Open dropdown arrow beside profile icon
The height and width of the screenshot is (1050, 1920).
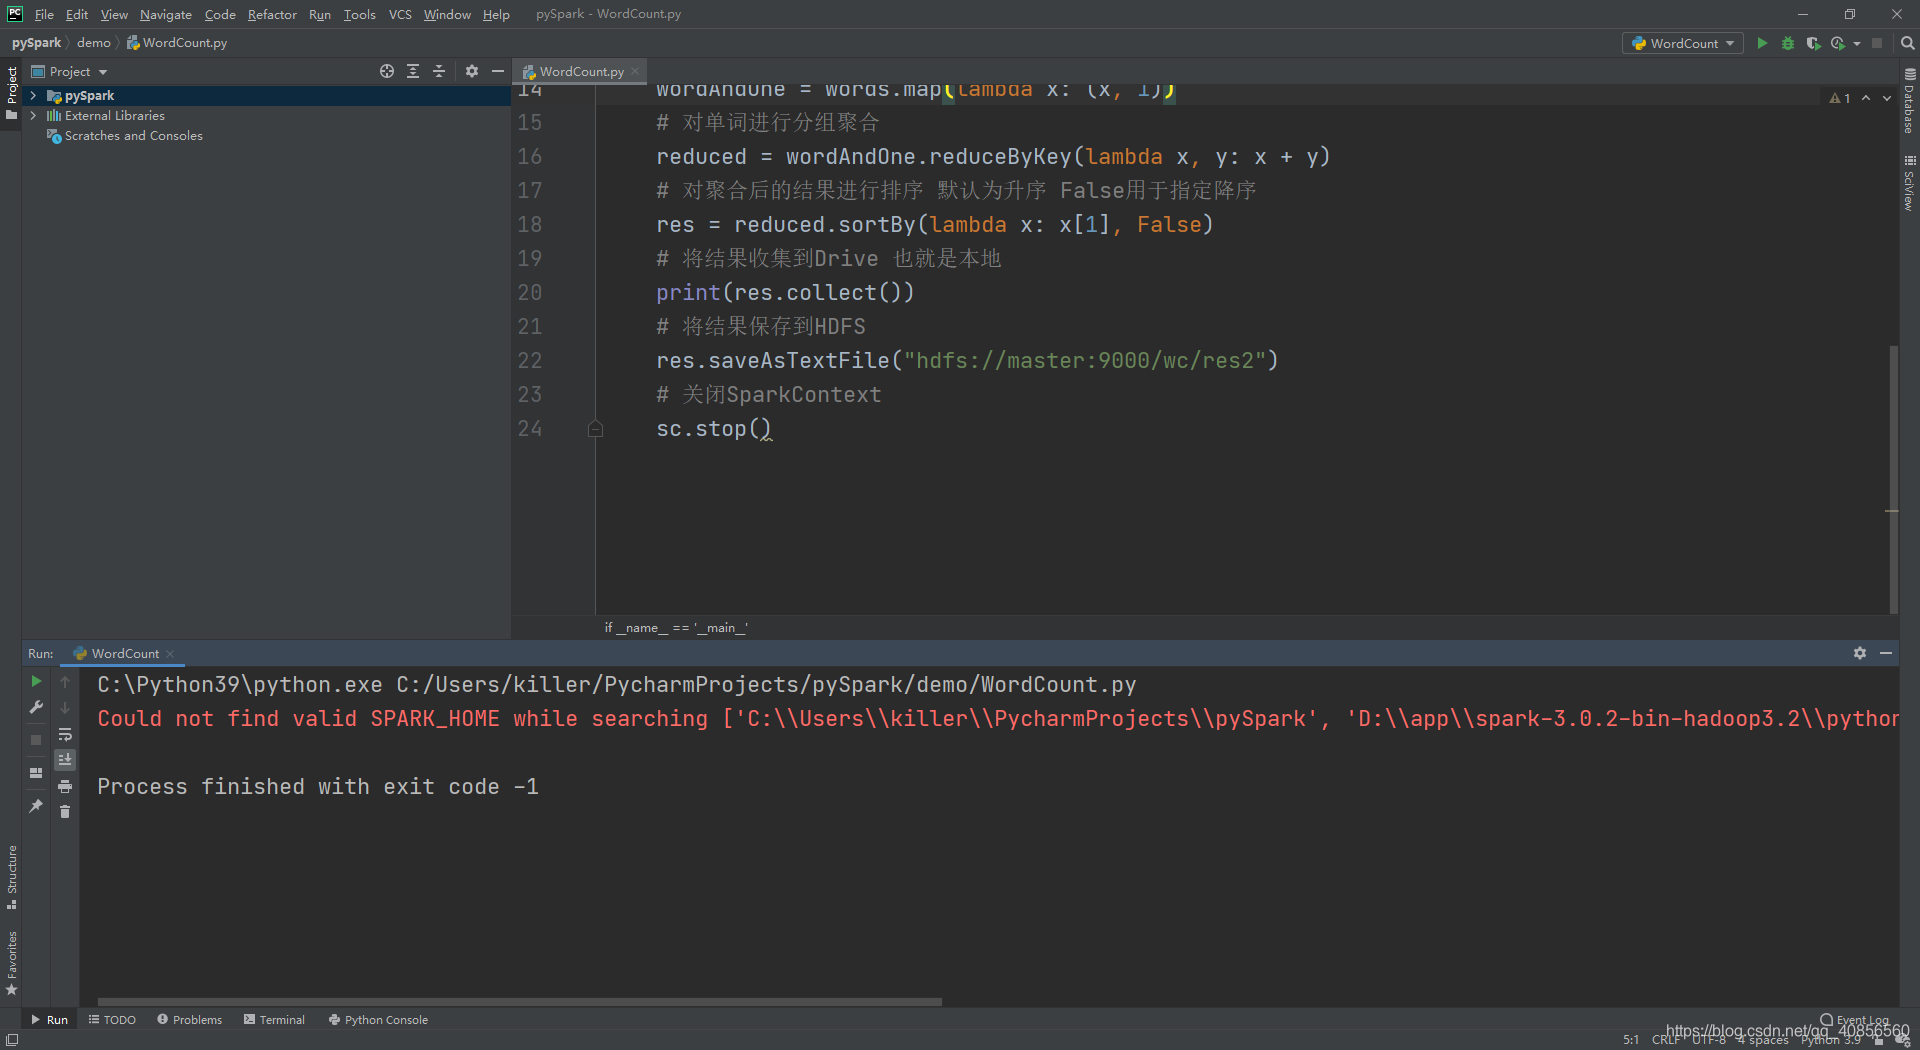point(1857,43)
